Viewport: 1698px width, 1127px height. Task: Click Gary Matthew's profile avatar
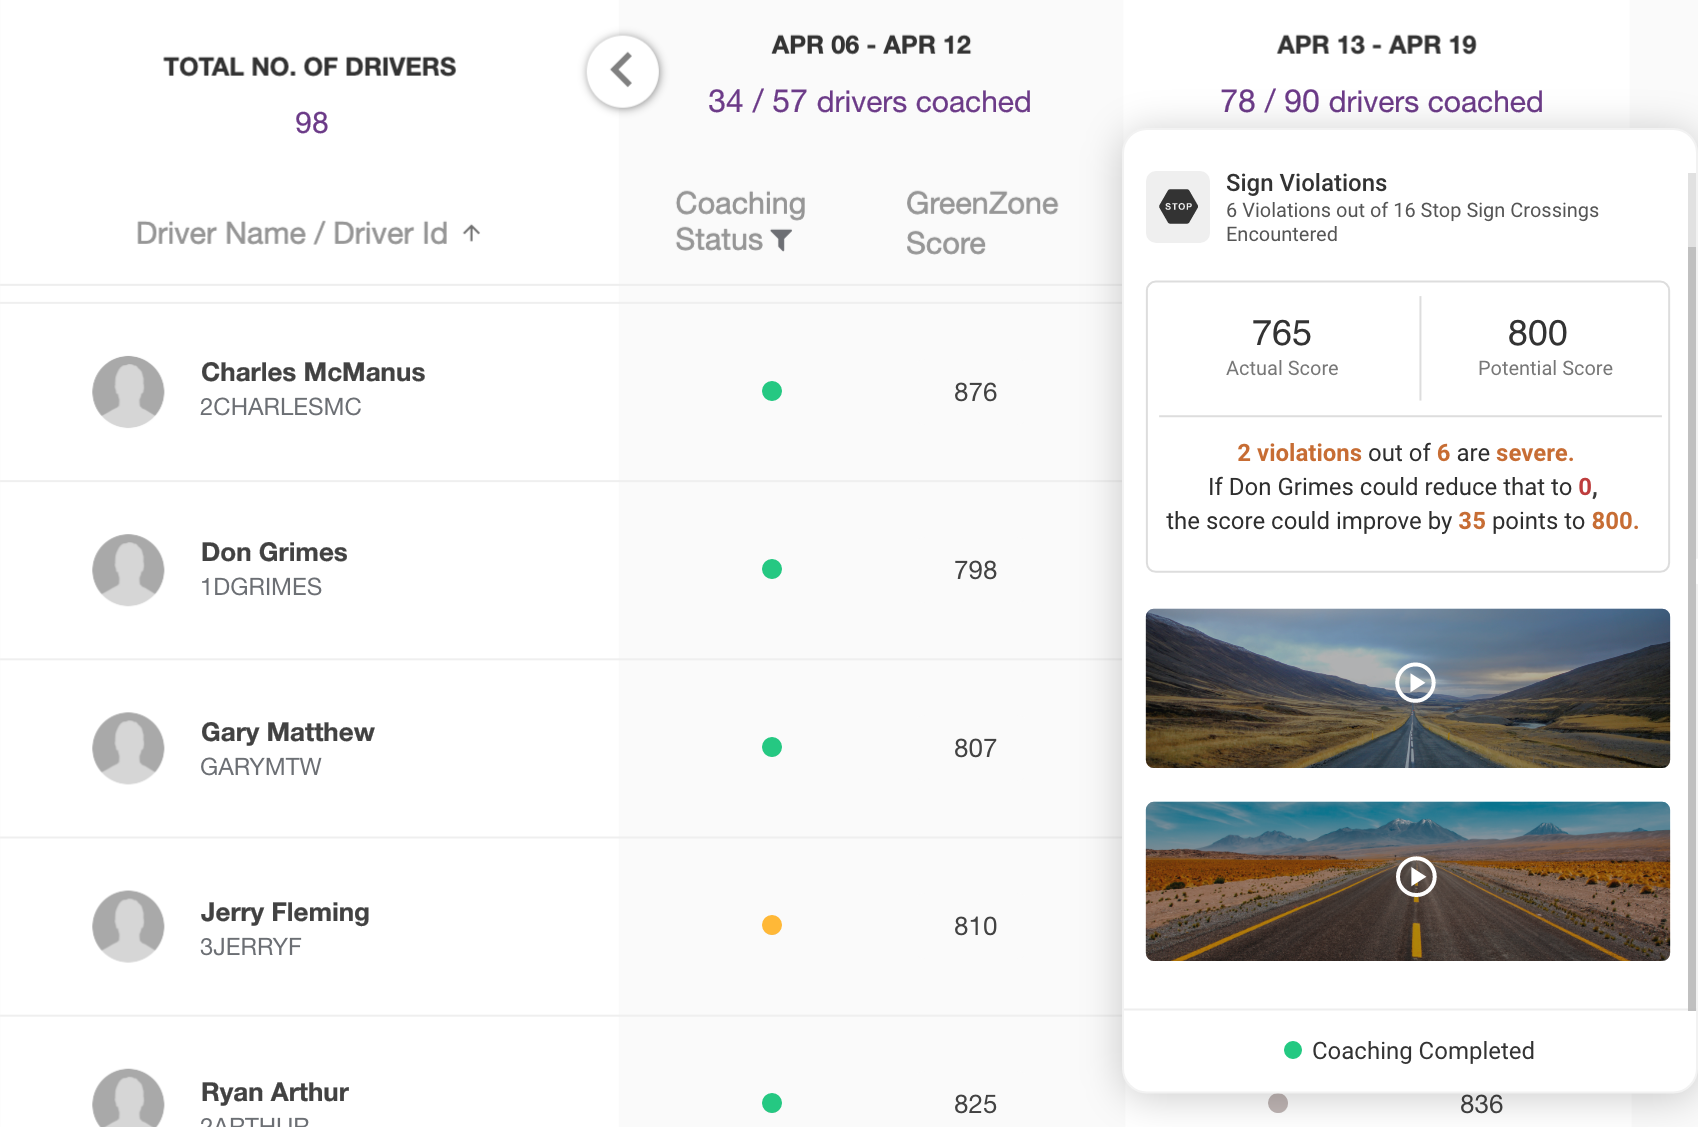(128, 748)
